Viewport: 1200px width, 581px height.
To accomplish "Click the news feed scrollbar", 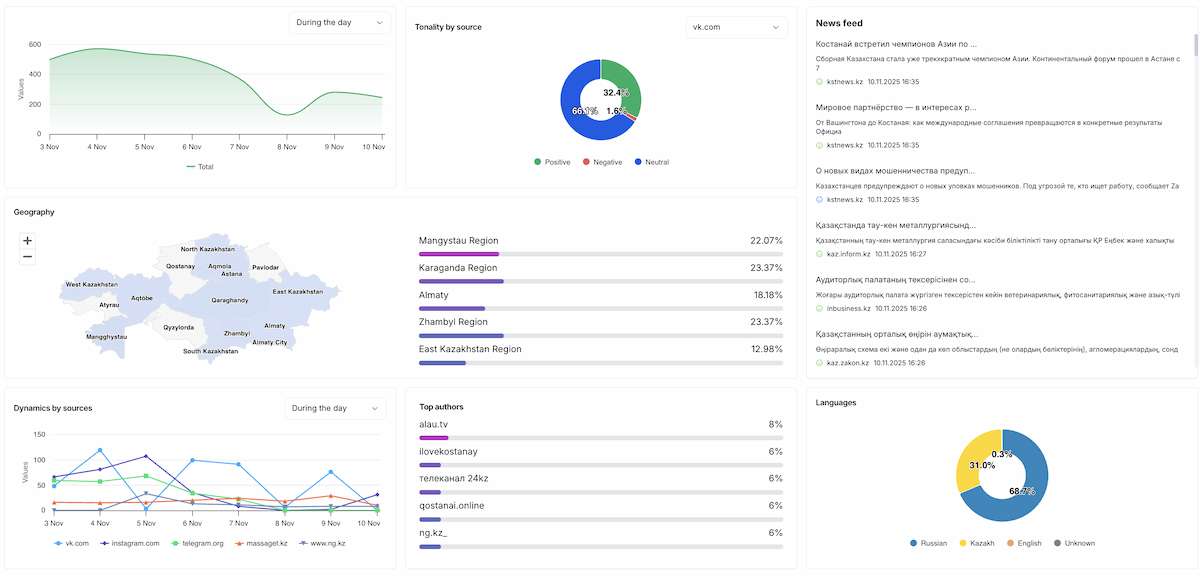I will [1195, 45].
